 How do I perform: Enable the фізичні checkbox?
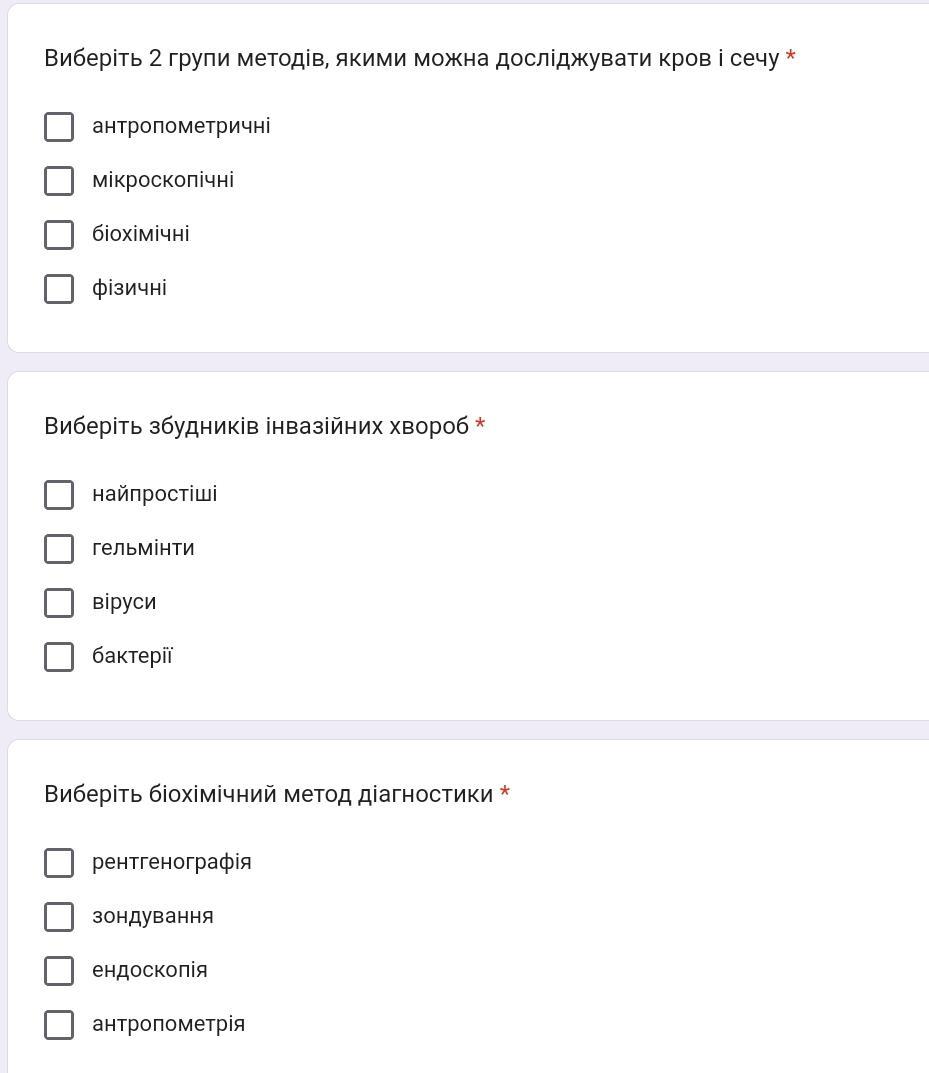(59, 289)
